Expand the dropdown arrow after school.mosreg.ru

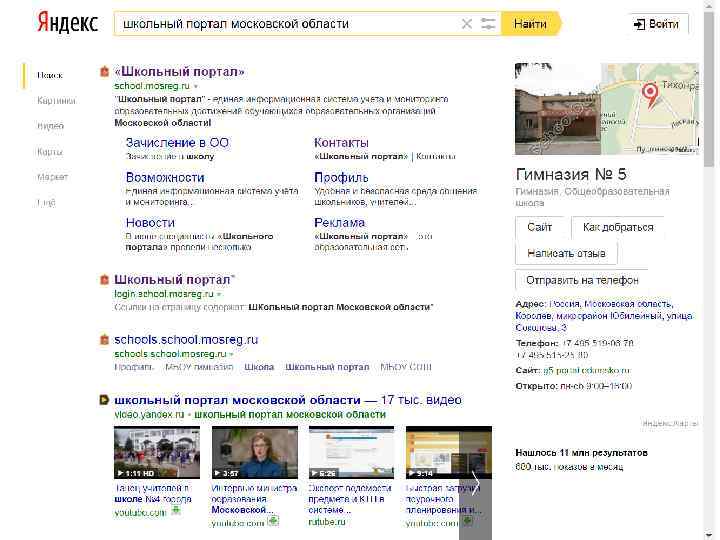tap(196, 86)
